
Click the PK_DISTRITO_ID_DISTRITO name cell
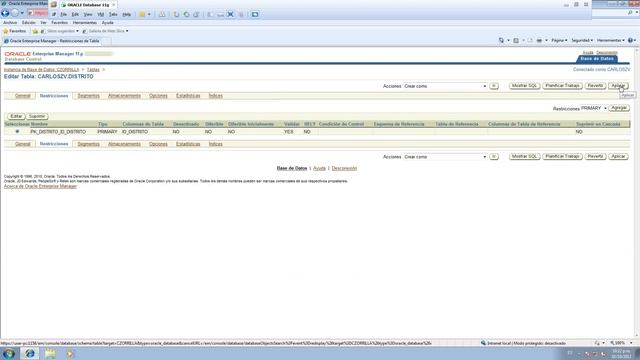[x=58, y=132]
